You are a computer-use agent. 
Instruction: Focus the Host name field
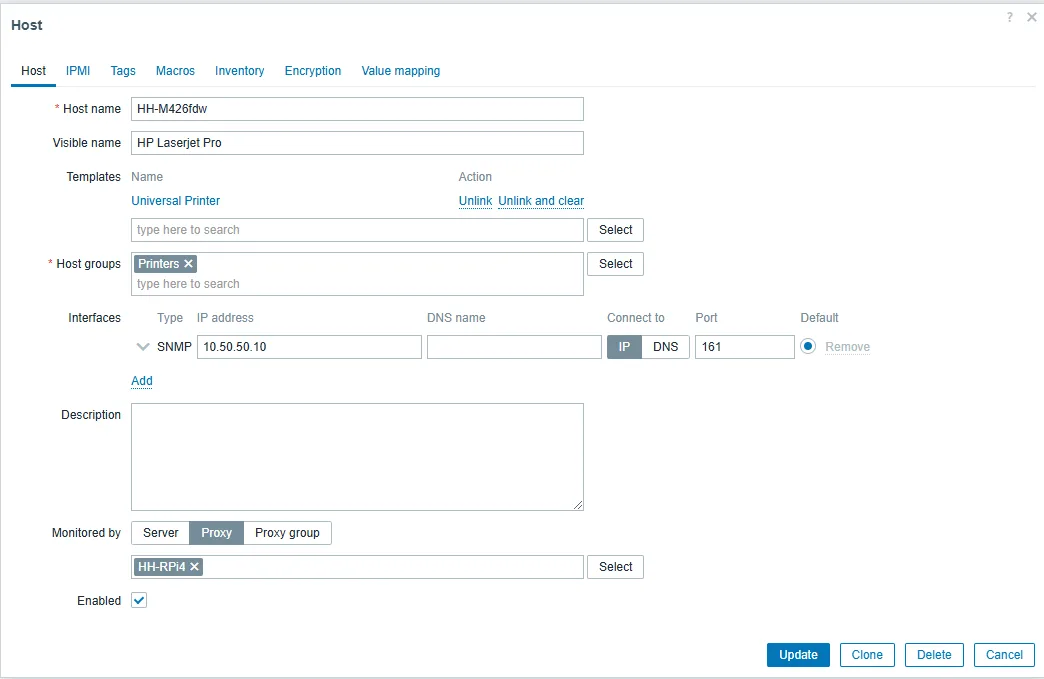tap(358, 109)
